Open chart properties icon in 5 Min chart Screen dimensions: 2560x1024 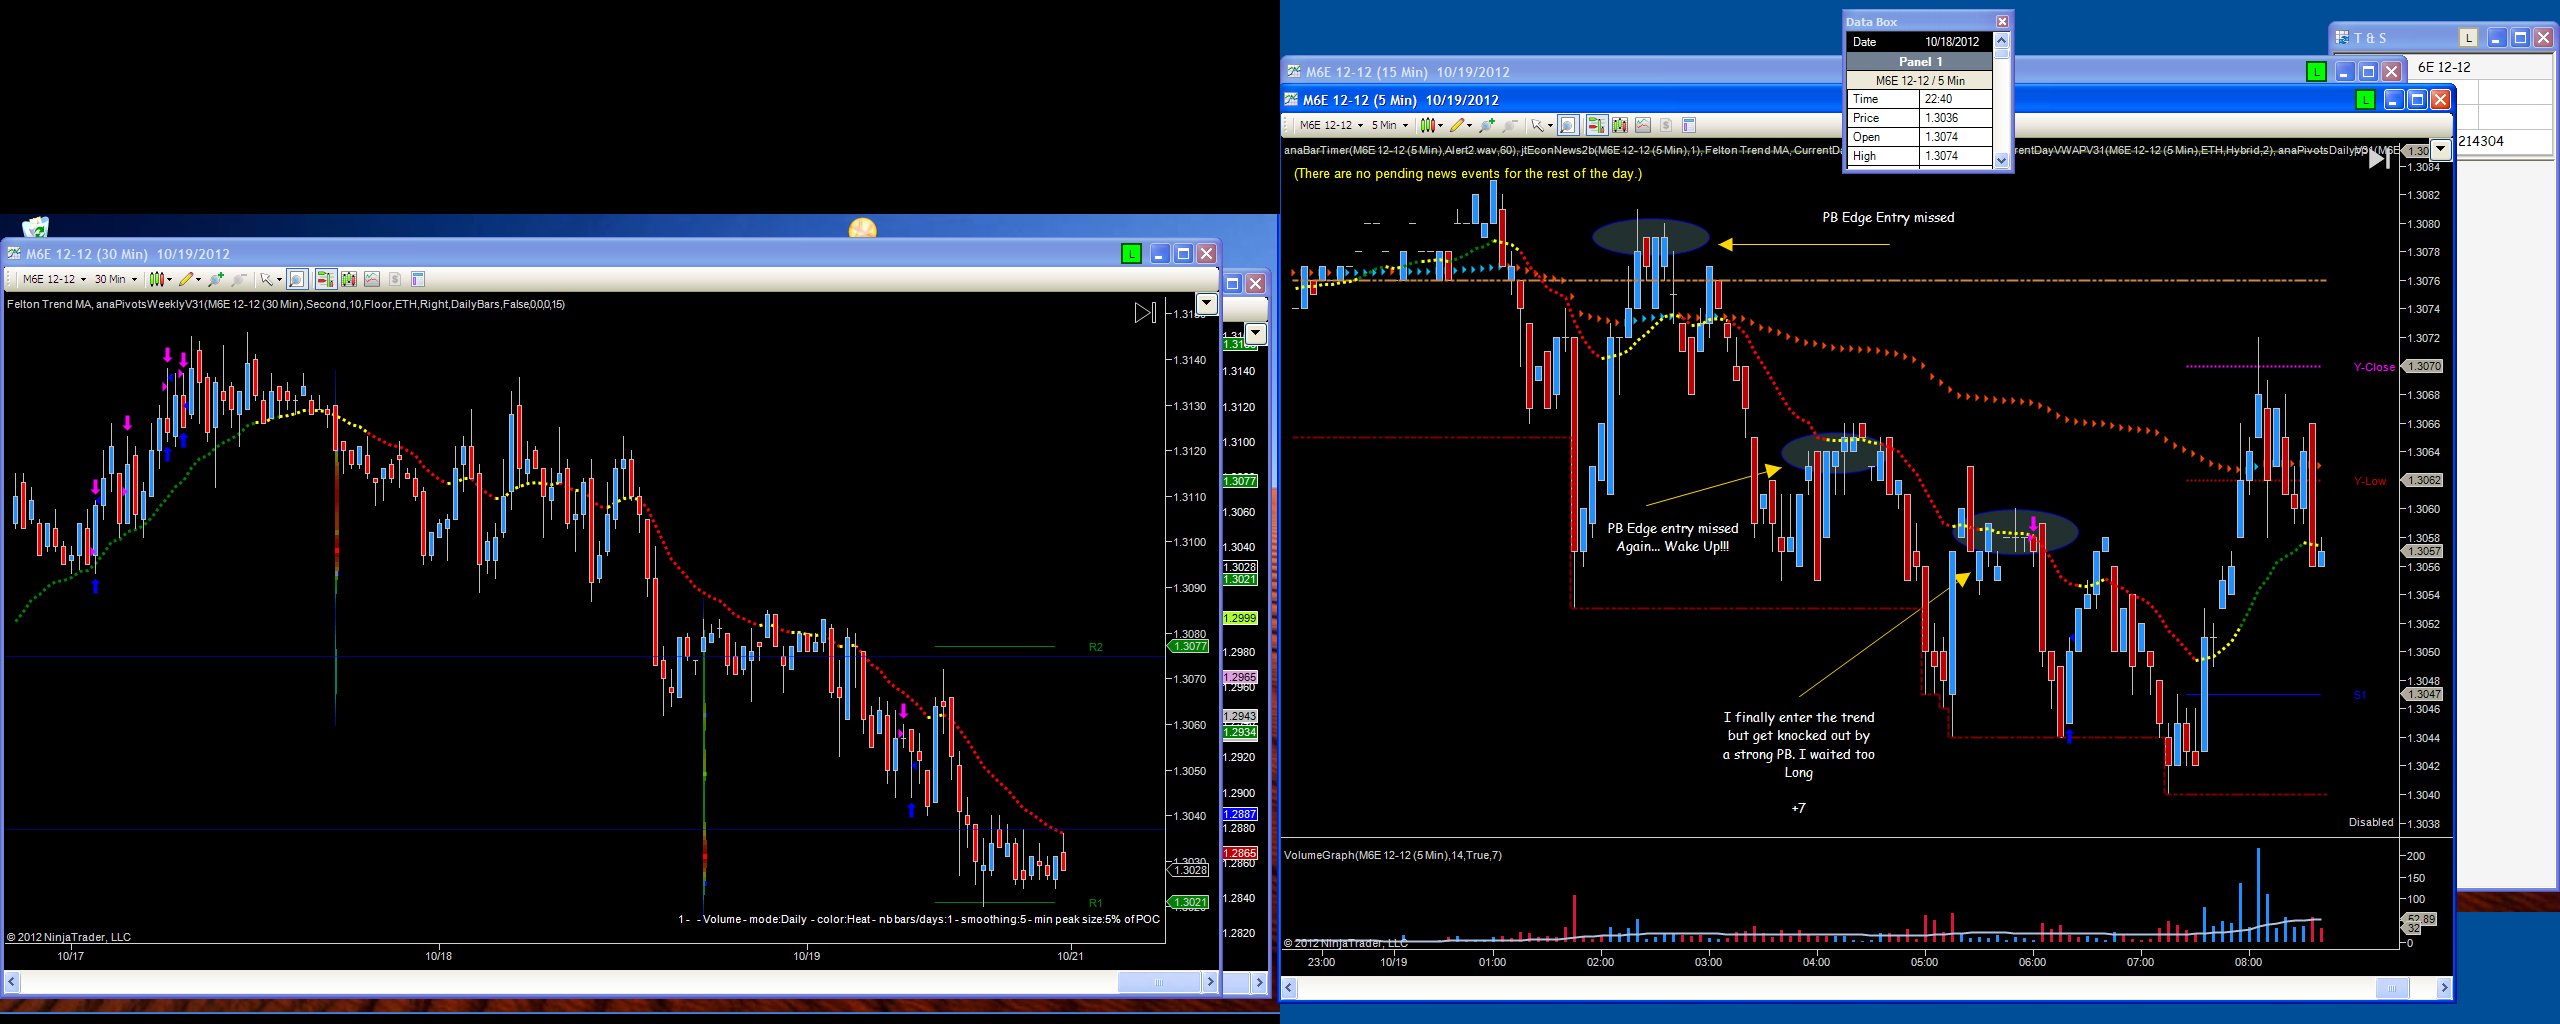point(1689,125)
